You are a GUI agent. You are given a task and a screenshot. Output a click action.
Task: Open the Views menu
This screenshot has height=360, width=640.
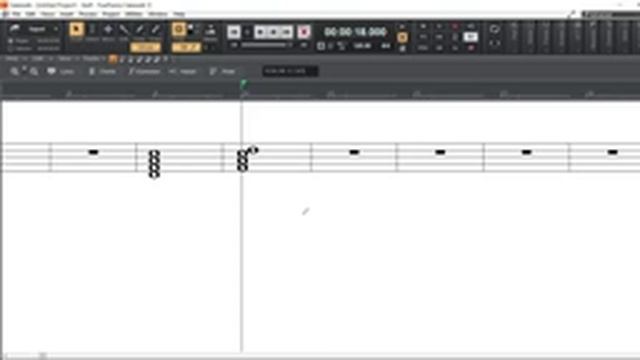[x=47, y=14]
